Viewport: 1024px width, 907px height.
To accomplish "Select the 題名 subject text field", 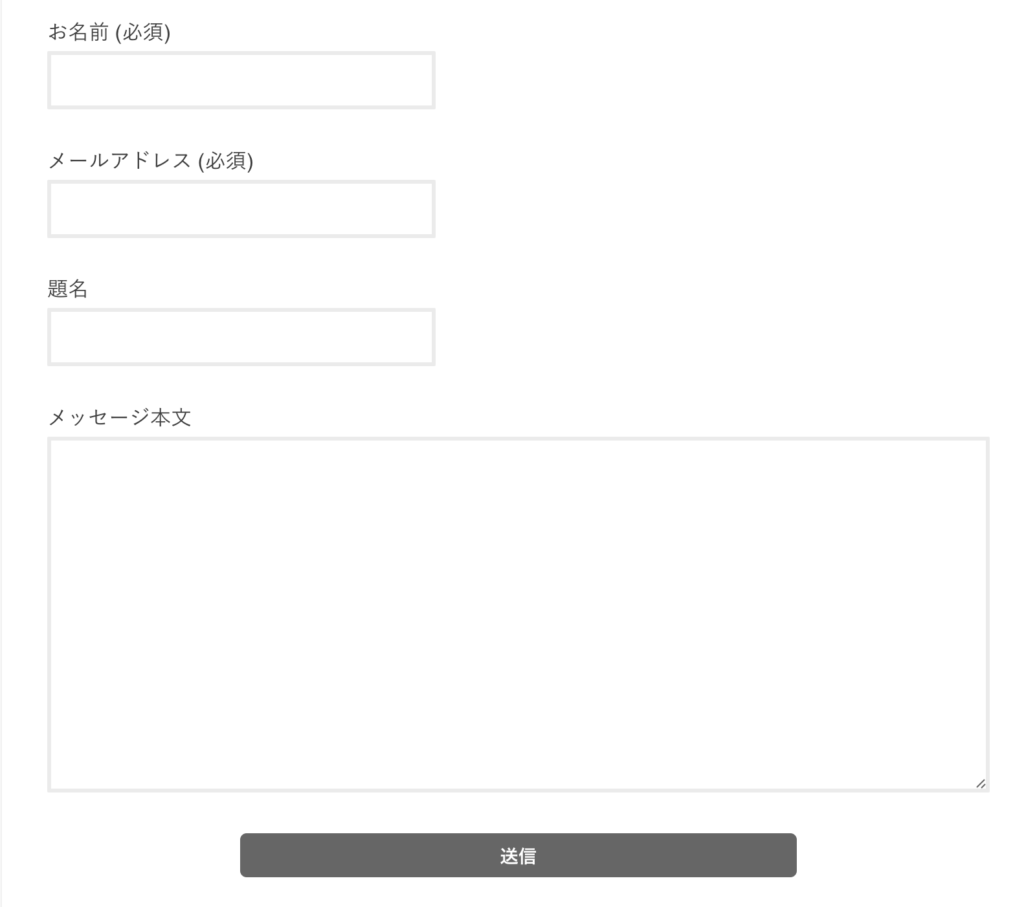I will point(241,337).
